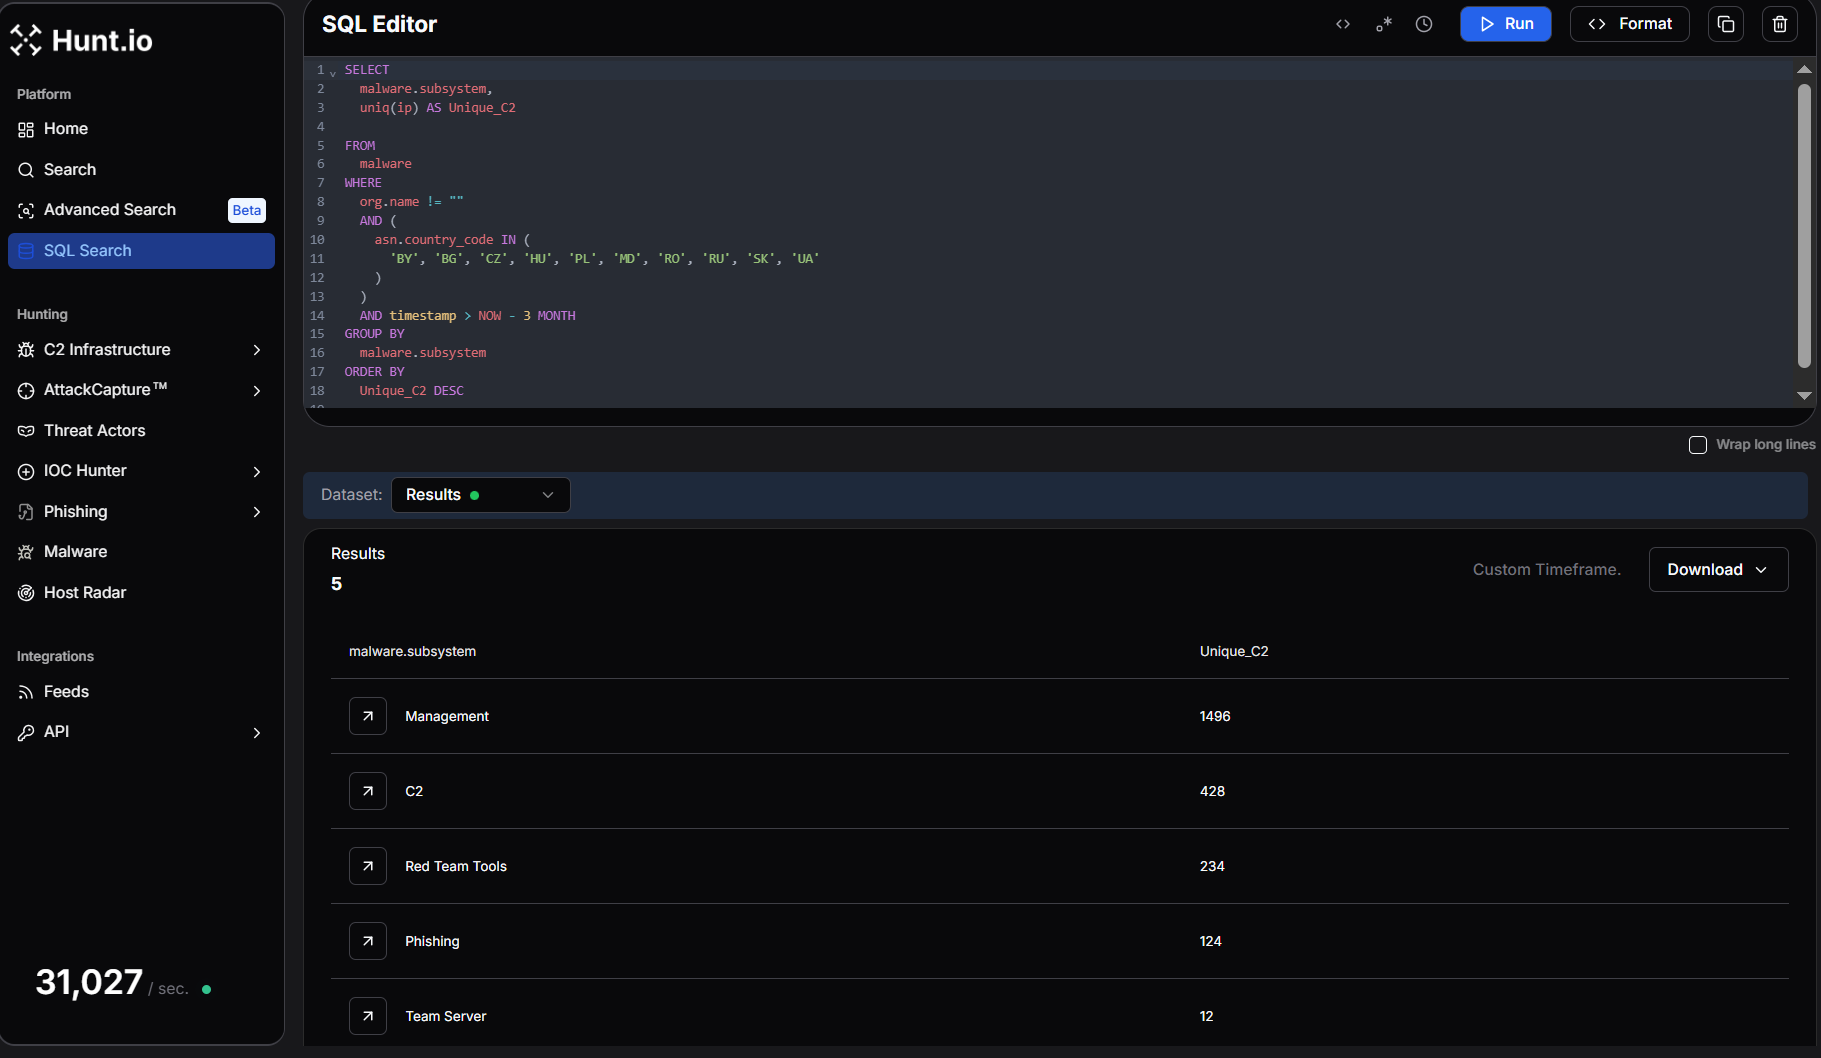Enable the Wrap long lines checkbox
1821x1058 pixels.
[x=1698, y=445]
